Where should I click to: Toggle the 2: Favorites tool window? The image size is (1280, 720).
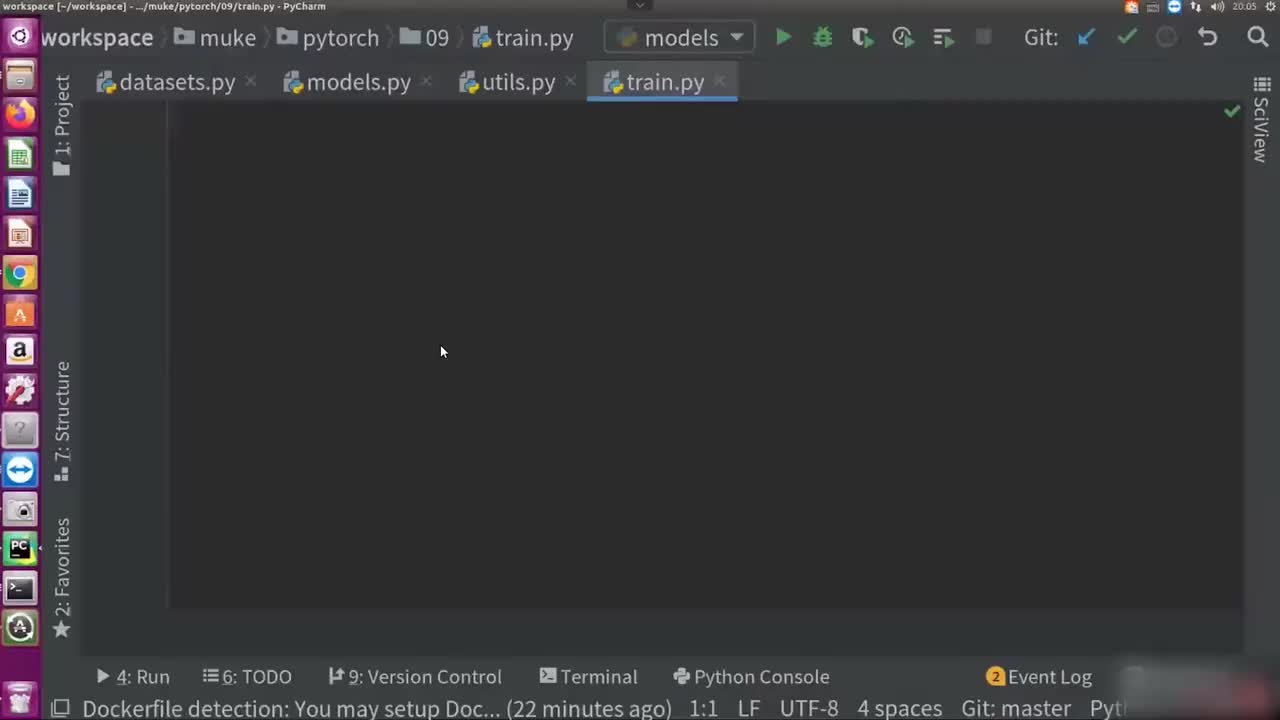(62, 578)
